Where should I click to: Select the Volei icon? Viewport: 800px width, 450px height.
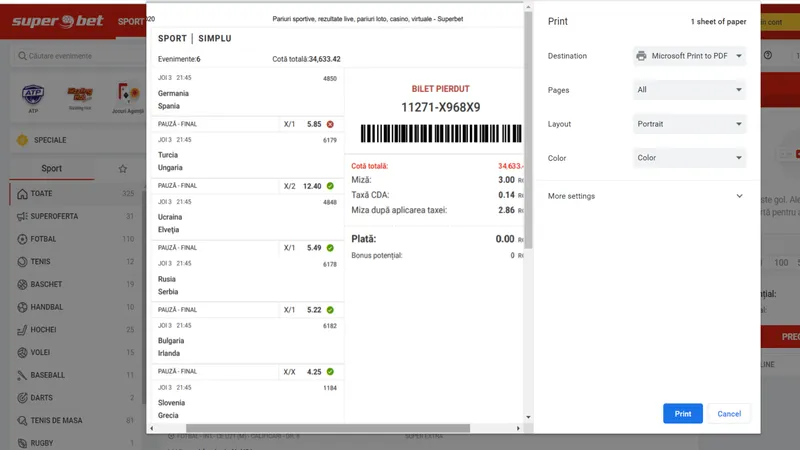click(22, 353)
